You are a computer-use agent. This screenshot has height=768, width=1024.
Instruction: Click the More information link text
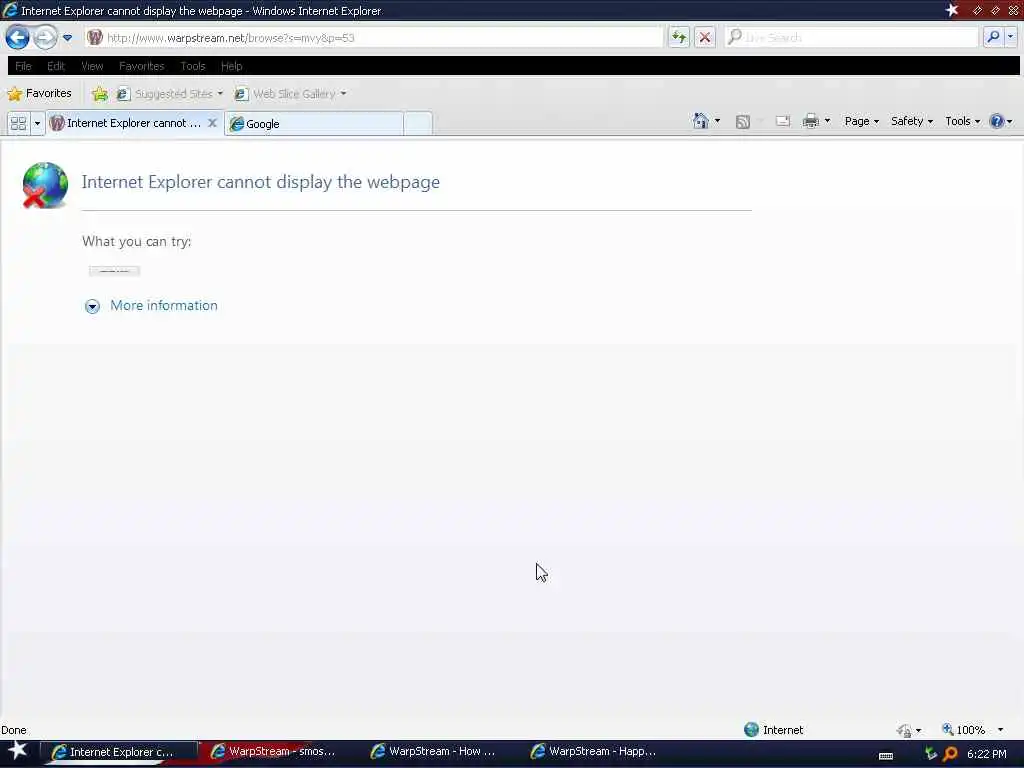(164, 306)
